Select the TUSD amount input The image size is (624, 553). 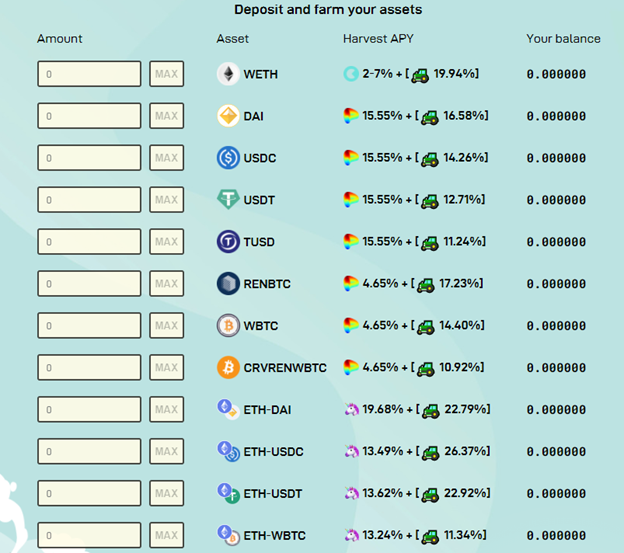click(89, 241)
